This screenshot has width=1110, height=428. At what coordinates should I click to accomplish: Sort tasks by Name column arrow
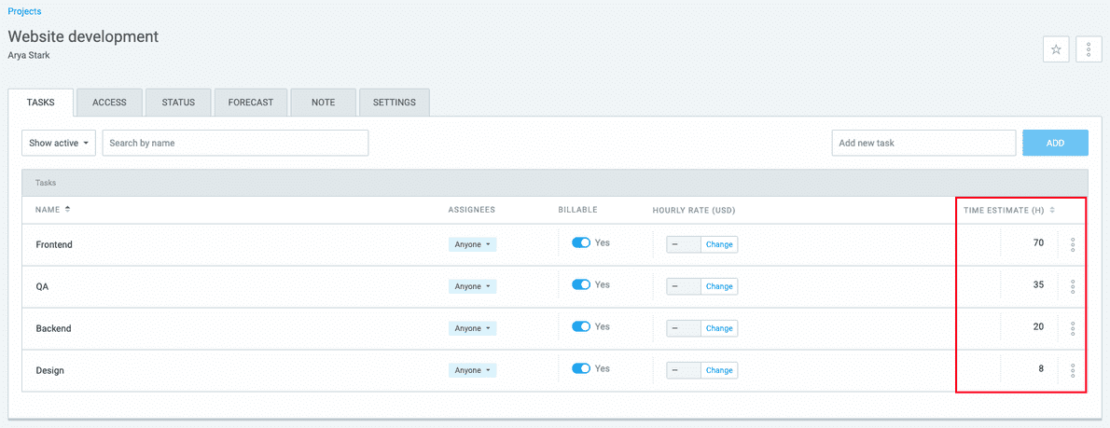pyautogui.click(x=68, y=210)
